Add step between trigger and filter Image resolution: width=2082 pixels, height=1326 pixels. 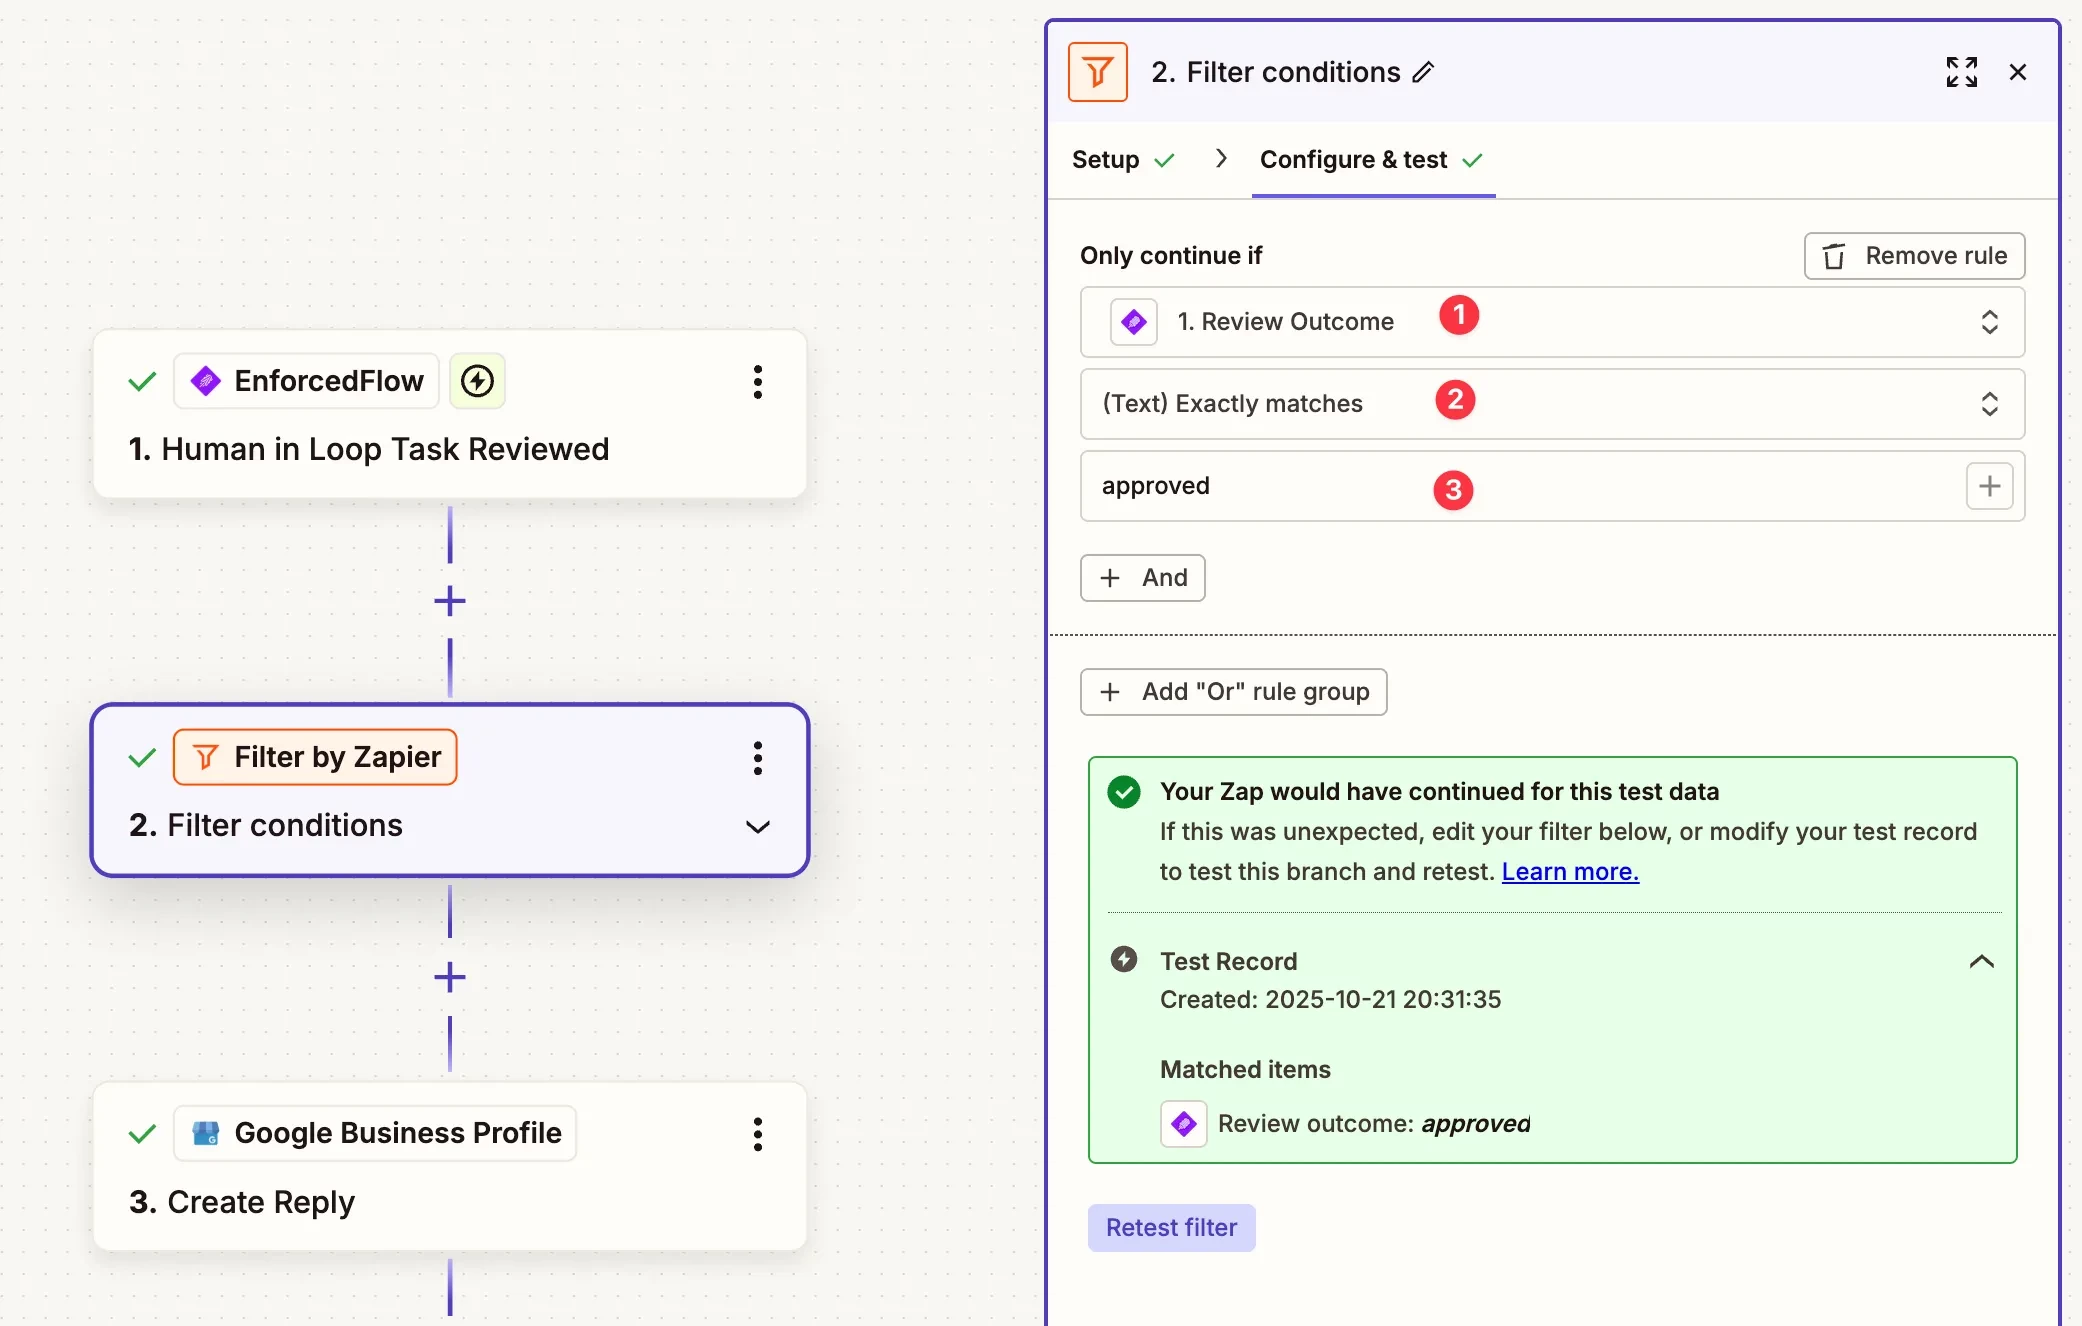450,601
